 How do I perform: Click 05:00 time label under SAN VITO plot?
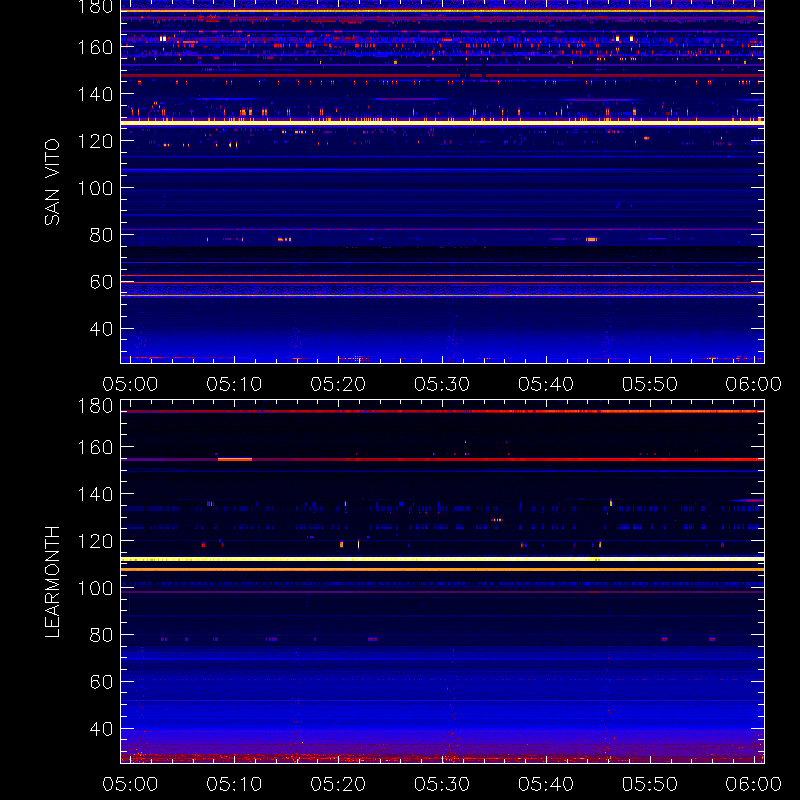click(130, 384)
